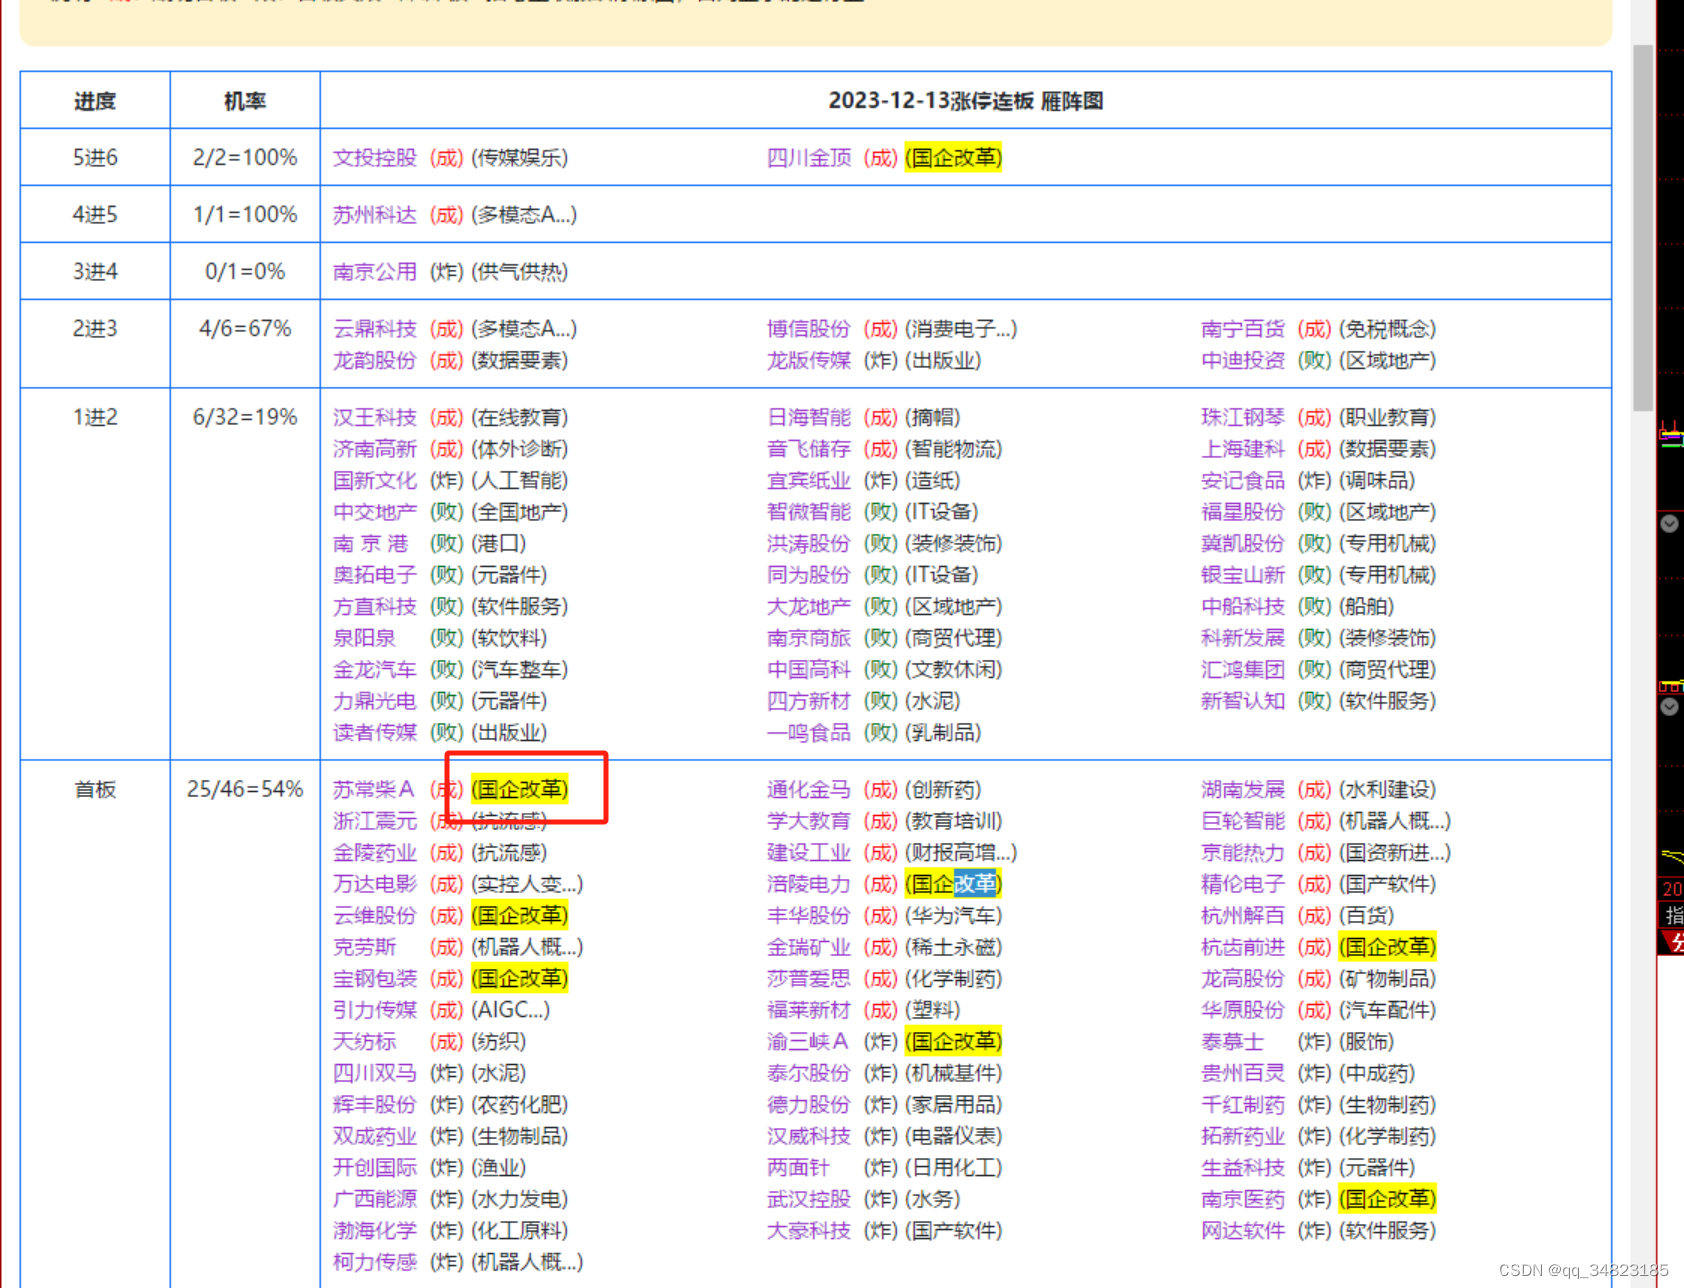Click 南 京 港 stock link
This screenshot has width=1684, height=1288.
(371, 543)
